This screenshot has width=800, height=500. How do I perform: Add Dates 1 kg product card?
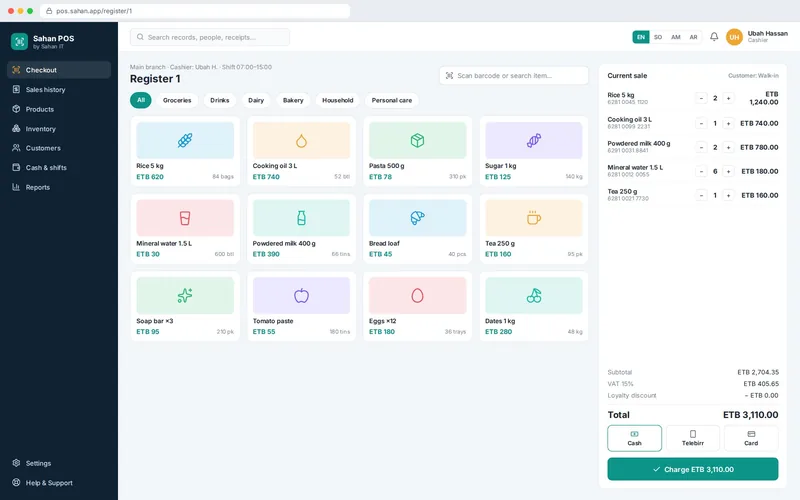tap(534, 306)
